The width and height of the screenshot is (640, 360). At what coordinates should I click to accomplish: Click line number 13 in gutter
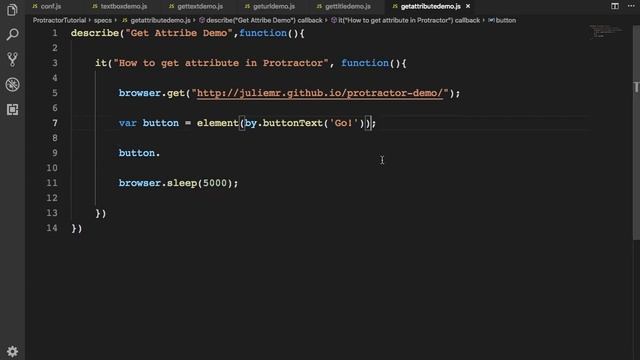pos(52,213)
